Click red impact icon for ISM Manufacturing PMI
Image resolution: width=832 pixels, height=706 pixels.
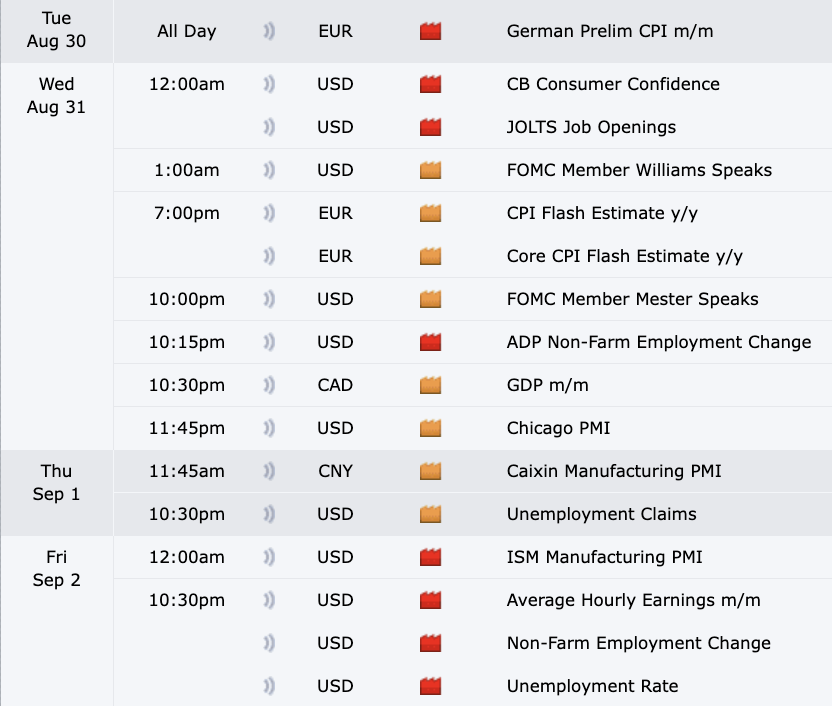pyautogui.click(x=430, y=557)
